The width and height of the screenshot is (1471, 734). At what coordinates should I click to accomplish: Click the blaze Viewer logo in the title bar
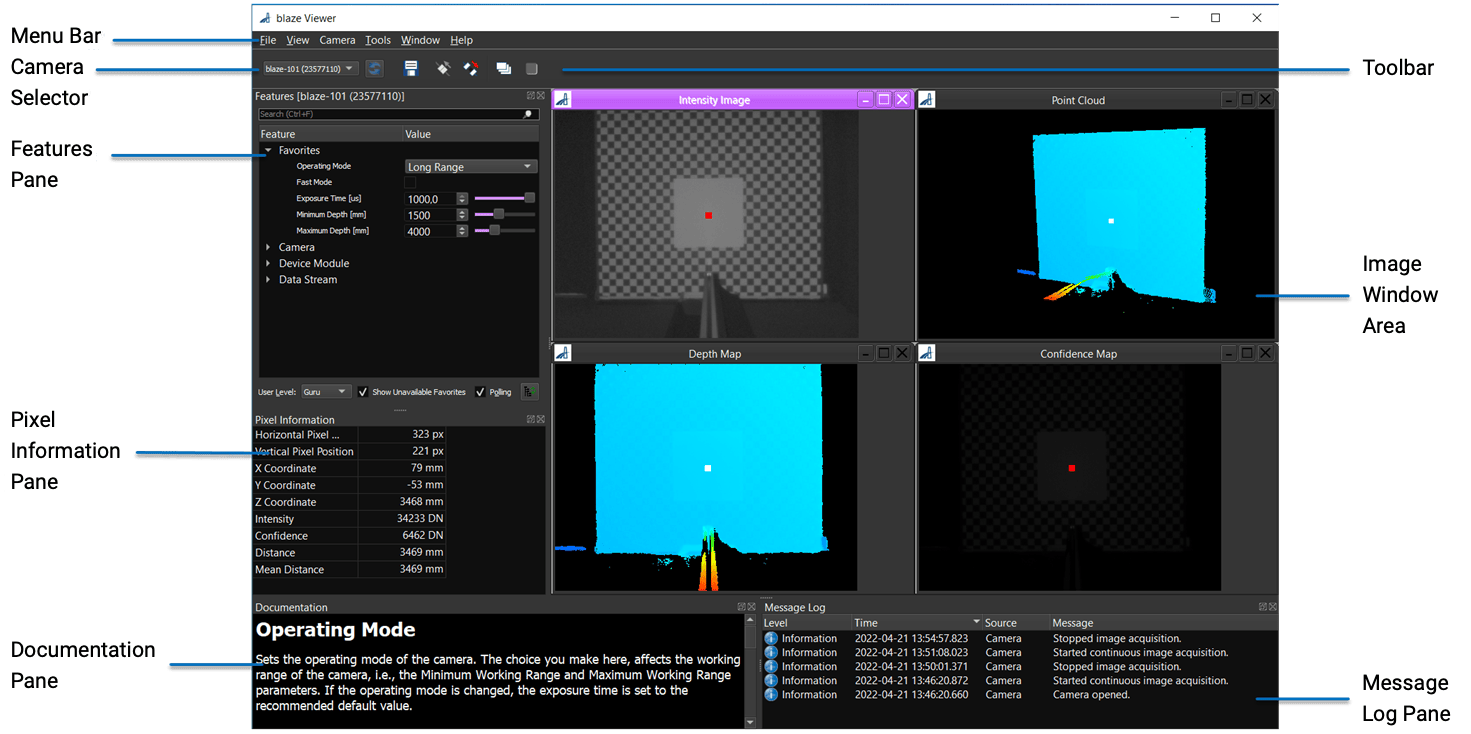(264, 18)
